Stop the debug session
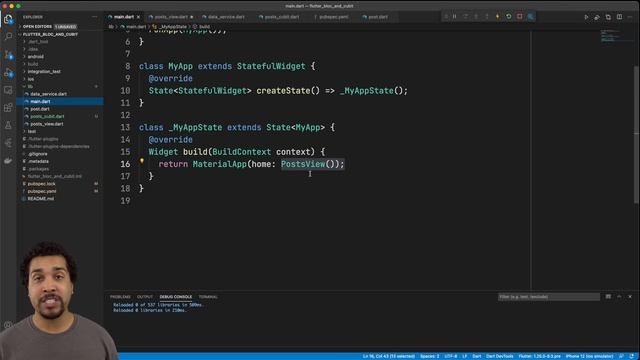This screenshot has width=640, height=360. point(520,17)
